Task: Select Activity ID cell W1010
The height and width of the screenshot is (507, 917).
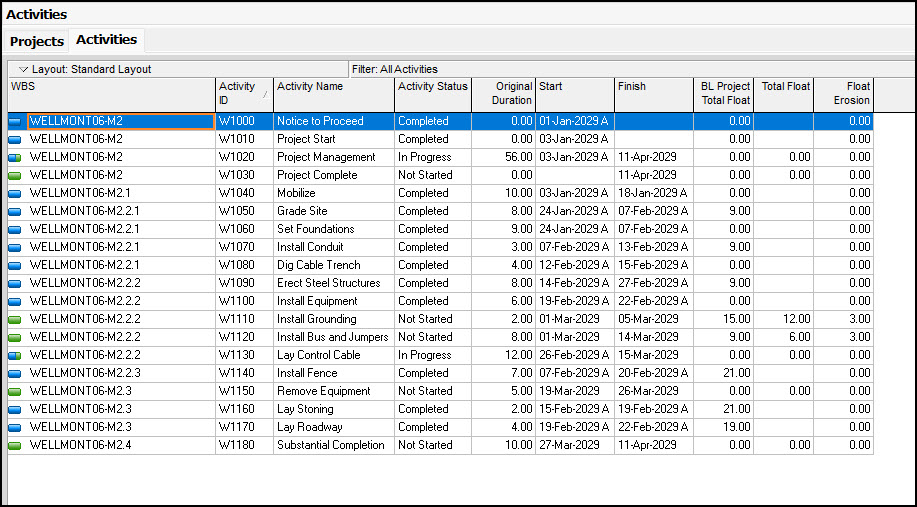Action: 244,139
